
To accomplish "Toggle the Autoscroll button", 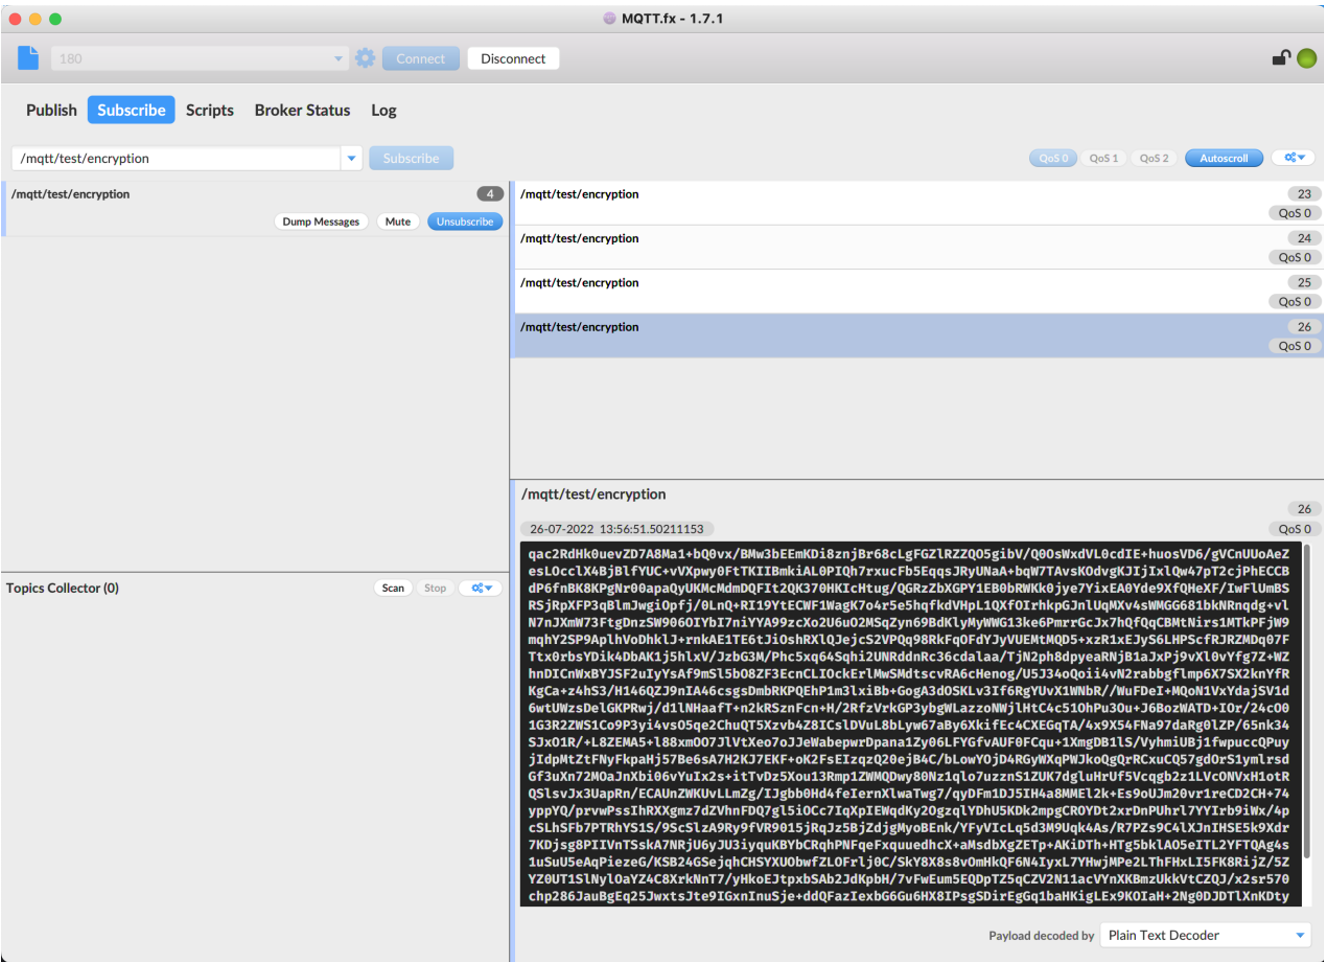I will 1223,158.
